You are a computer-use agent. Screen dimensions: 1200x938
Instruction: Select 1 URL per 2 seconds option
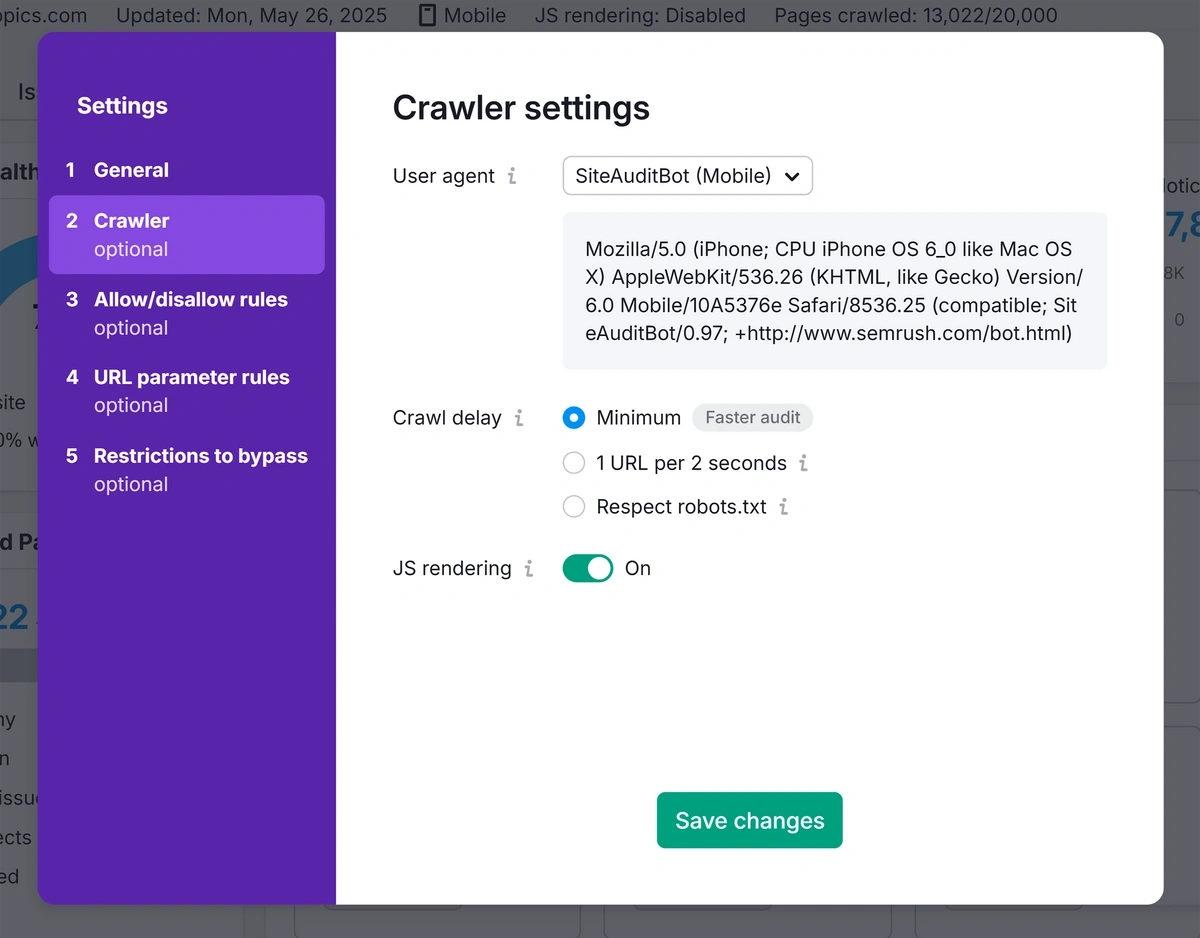[x=574, y=463]
